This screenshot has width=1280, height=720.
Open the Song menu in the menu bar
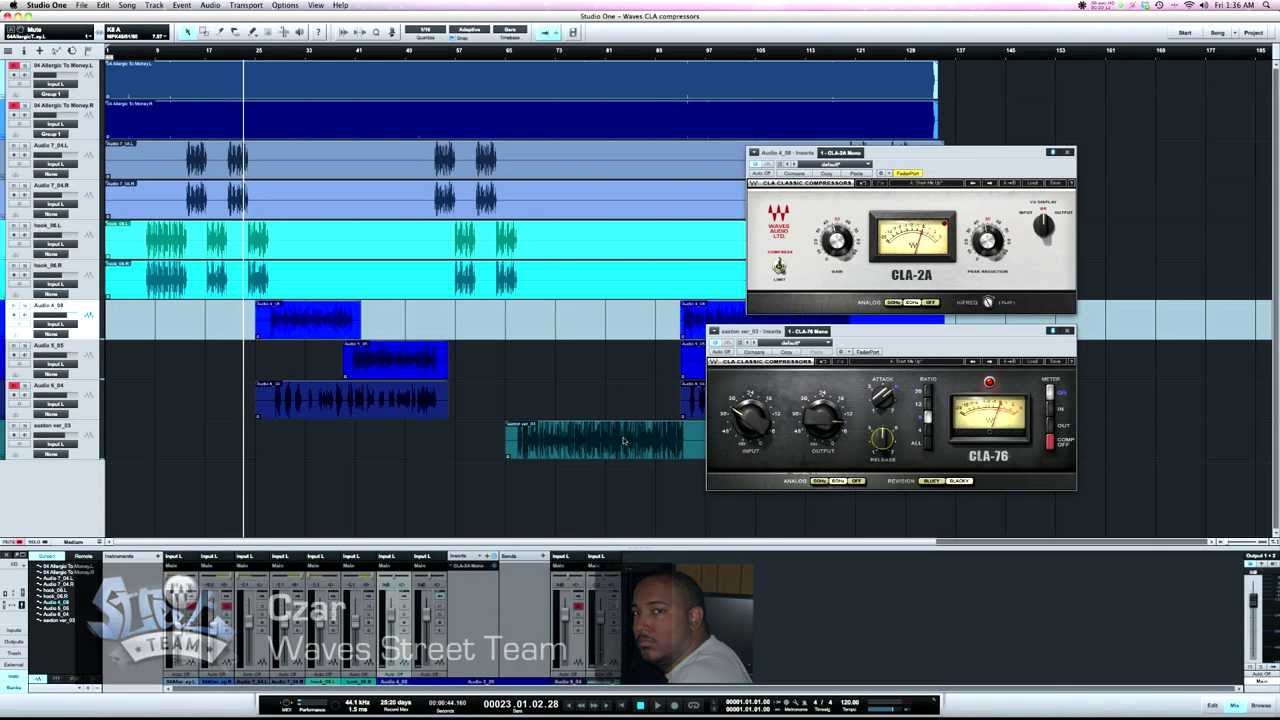[x=127, y=6]
